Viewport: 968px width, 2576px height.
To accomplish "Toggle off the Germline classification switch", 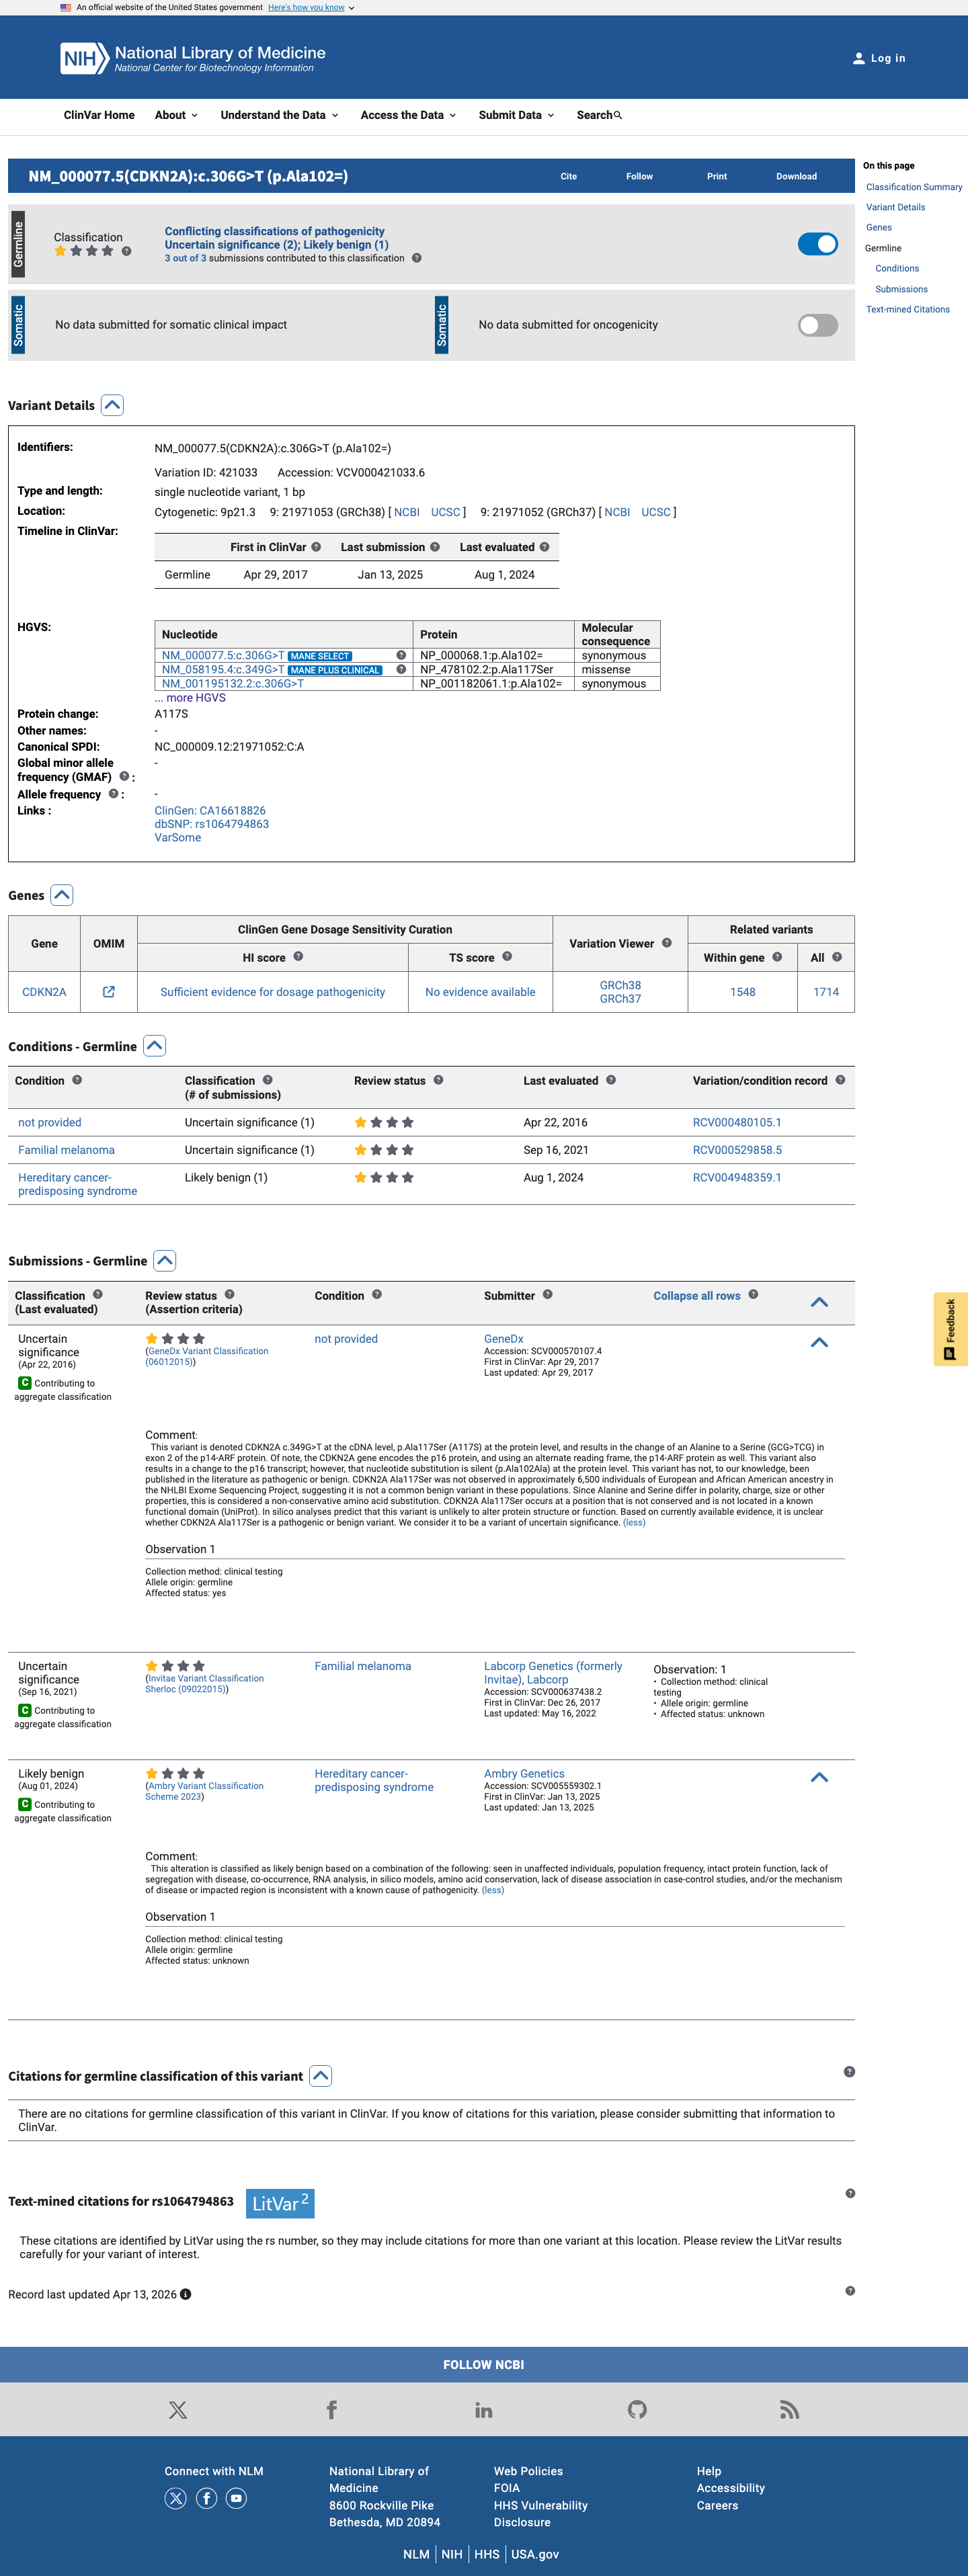I will tap(817, 244).
